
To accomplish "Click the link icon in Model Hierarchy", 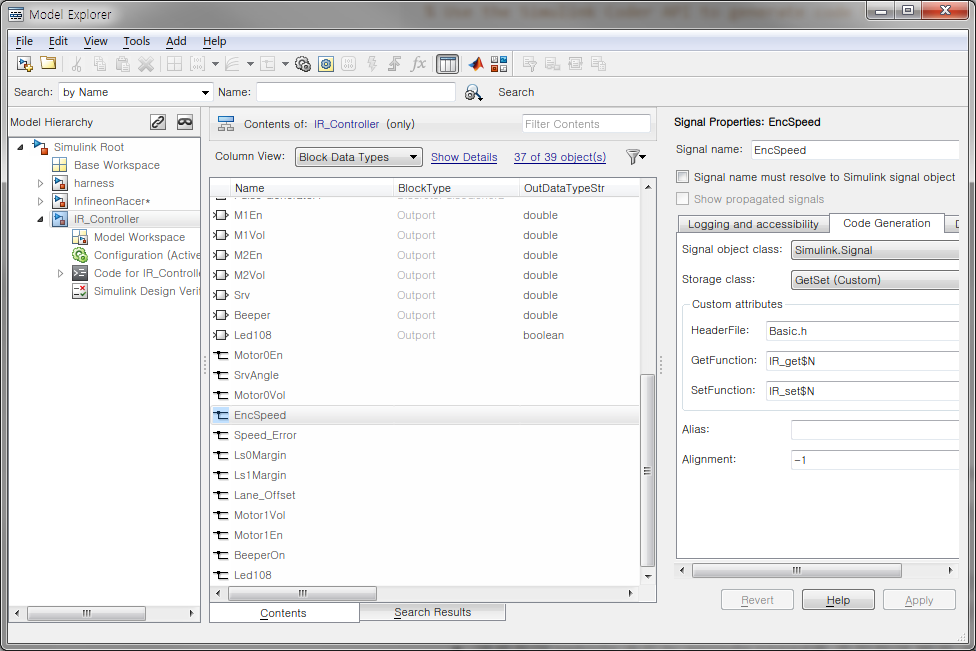I will tap(158, 122).
